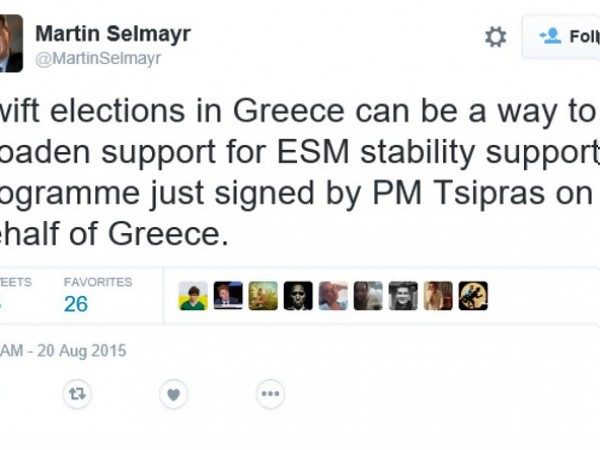
Task: Open the 20 Aug 2015 timestamp
Action: pyautogui.click(x=63, y=351)
